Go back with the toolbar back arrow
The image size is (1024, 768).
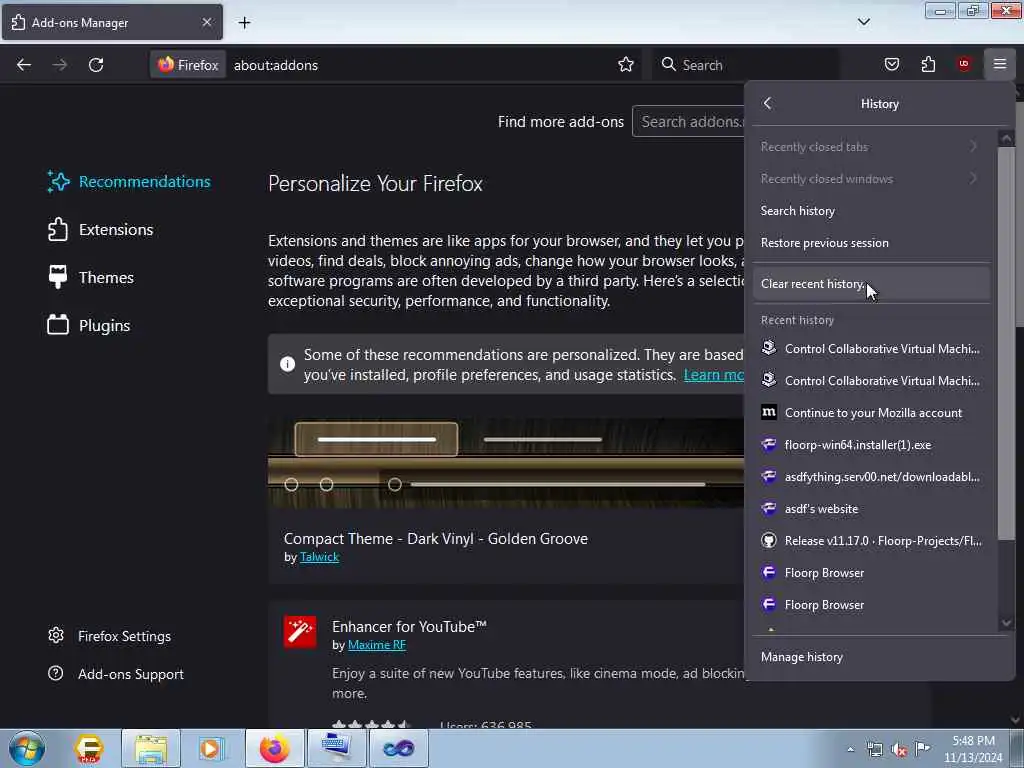pyautogui.click(x=24, y=65)
